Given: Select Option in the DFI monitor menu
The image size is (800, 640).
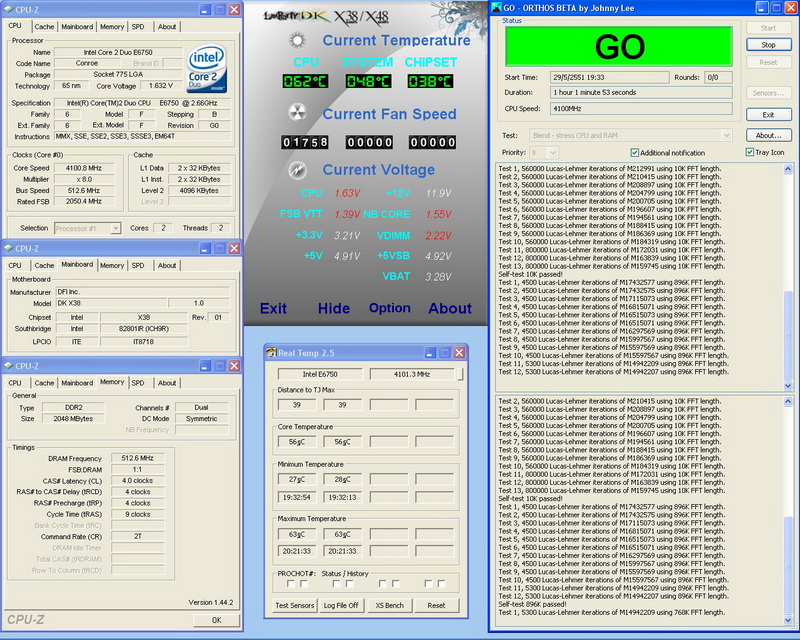Looking at the screenshot, I should pos(390,308).
